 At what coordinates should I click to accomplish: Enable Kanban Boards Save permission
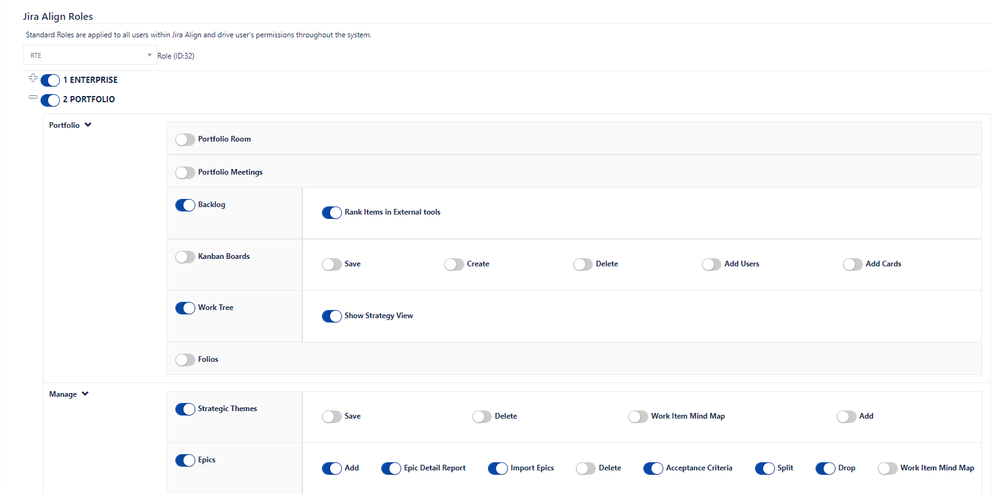[x=332, y=265]
